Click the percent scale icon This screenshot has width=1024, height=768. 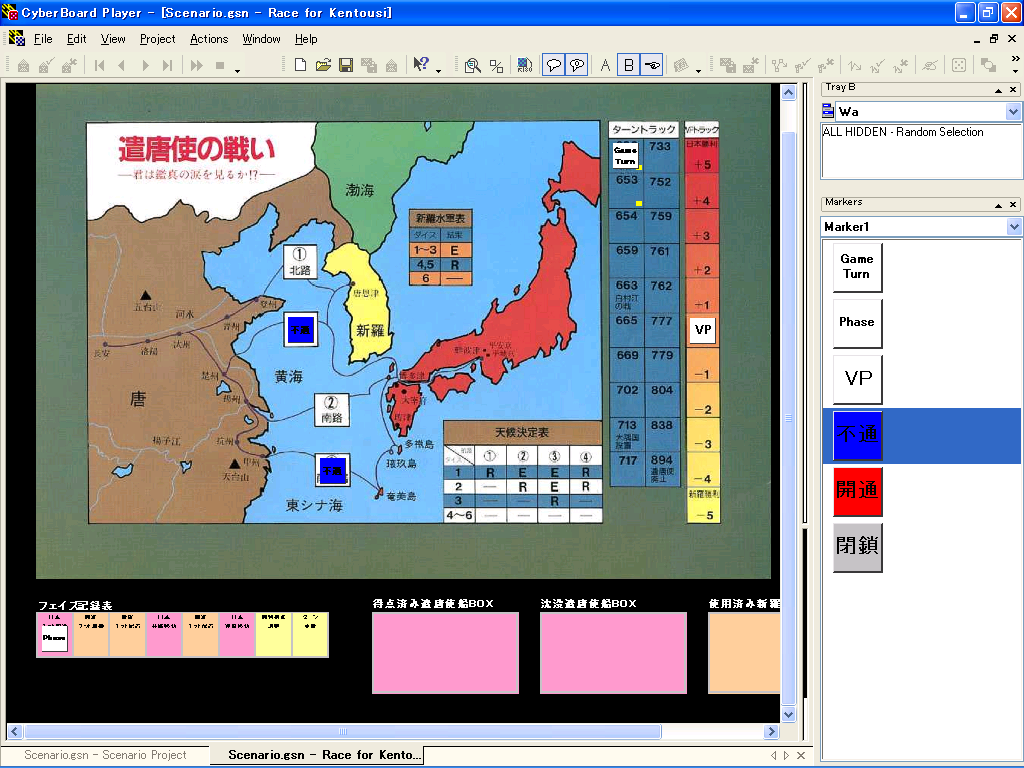coord(496,65)
